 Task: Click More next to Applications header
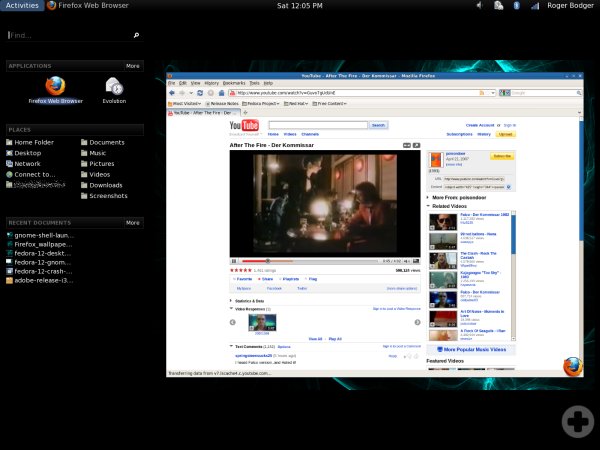tap(133, 65)
